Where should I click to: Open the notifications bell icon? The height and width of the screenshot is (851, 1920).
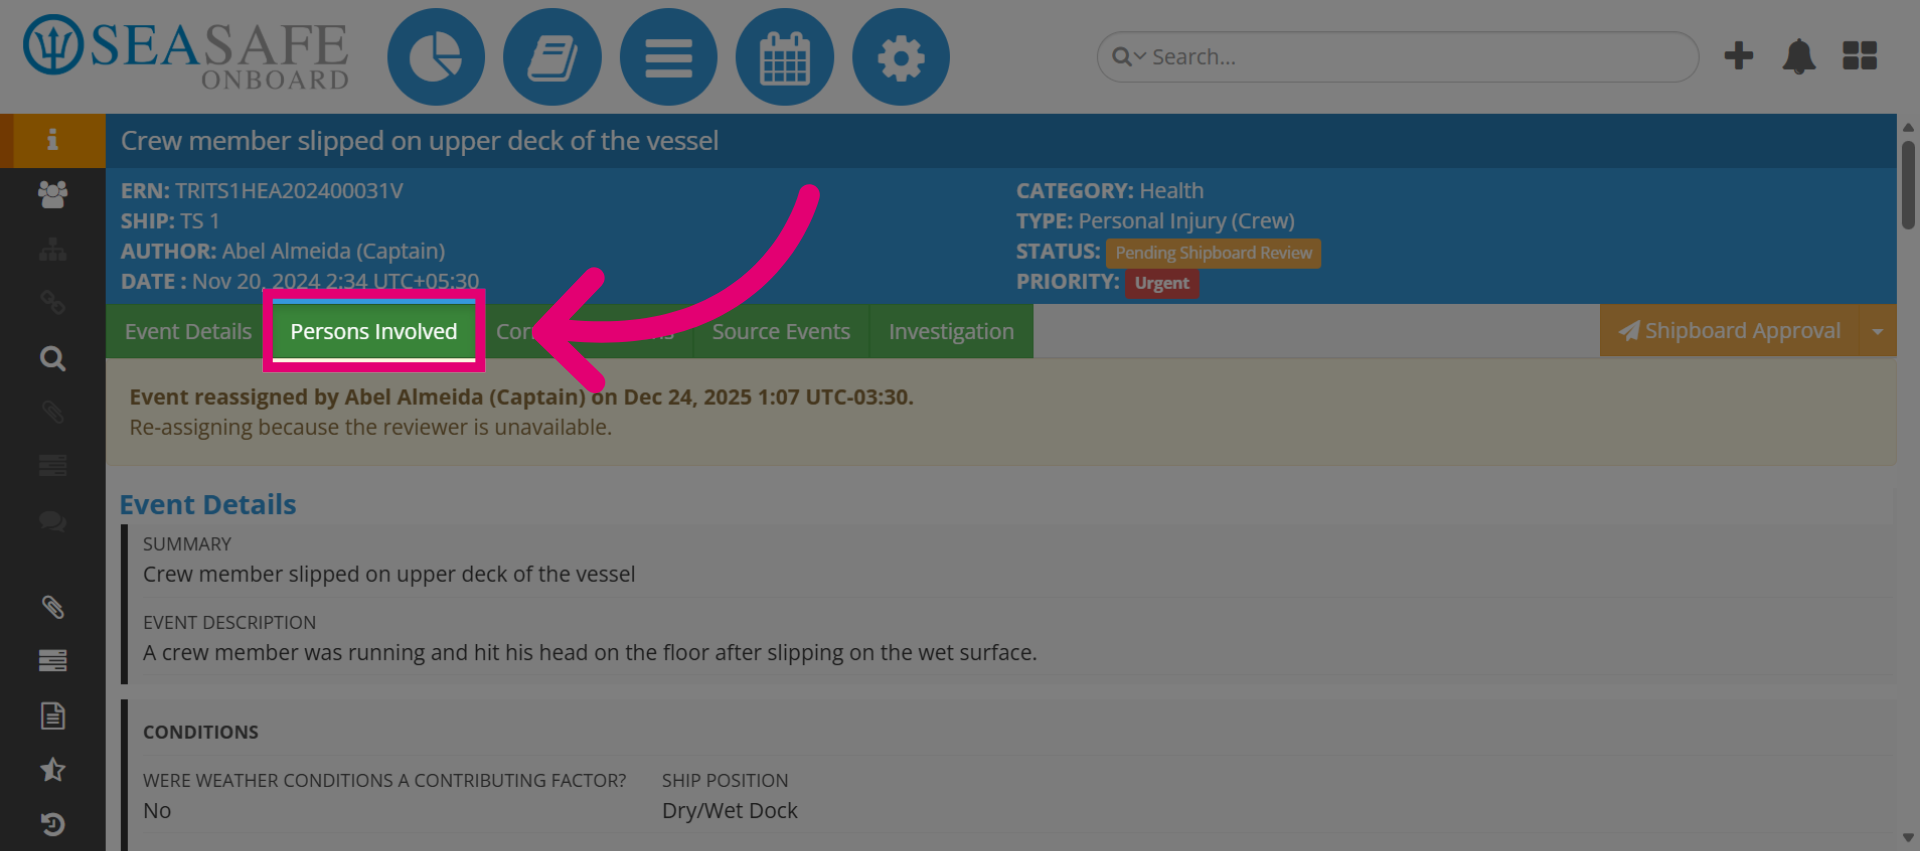[1798, 56]
